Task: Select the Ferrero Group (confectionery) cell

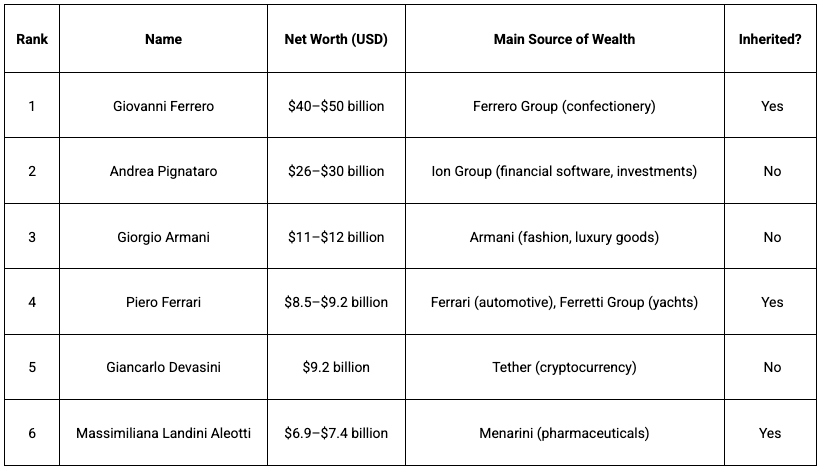Action: [x=564, y=106]
